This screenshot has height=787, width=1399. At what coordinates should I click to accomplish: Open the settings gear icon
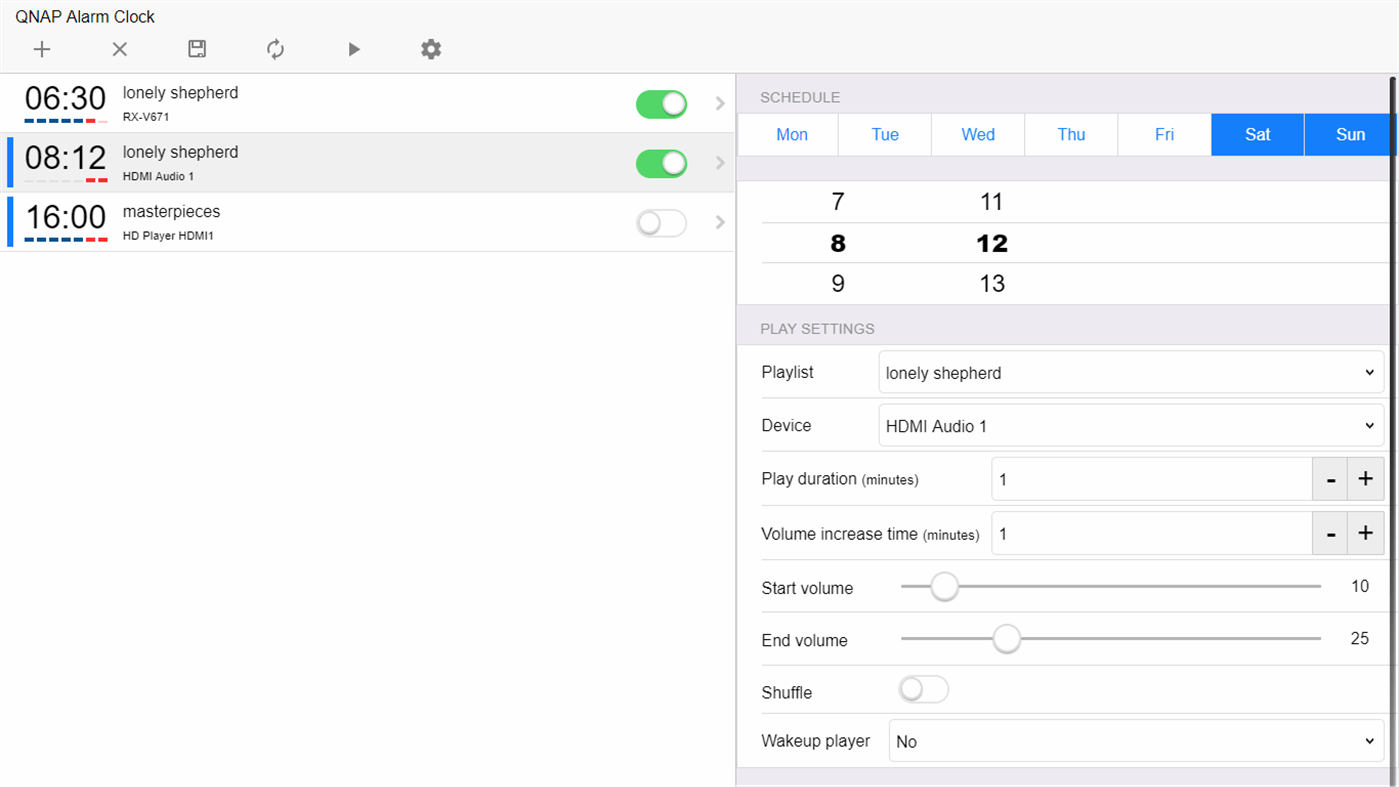(x=430, y=49)
